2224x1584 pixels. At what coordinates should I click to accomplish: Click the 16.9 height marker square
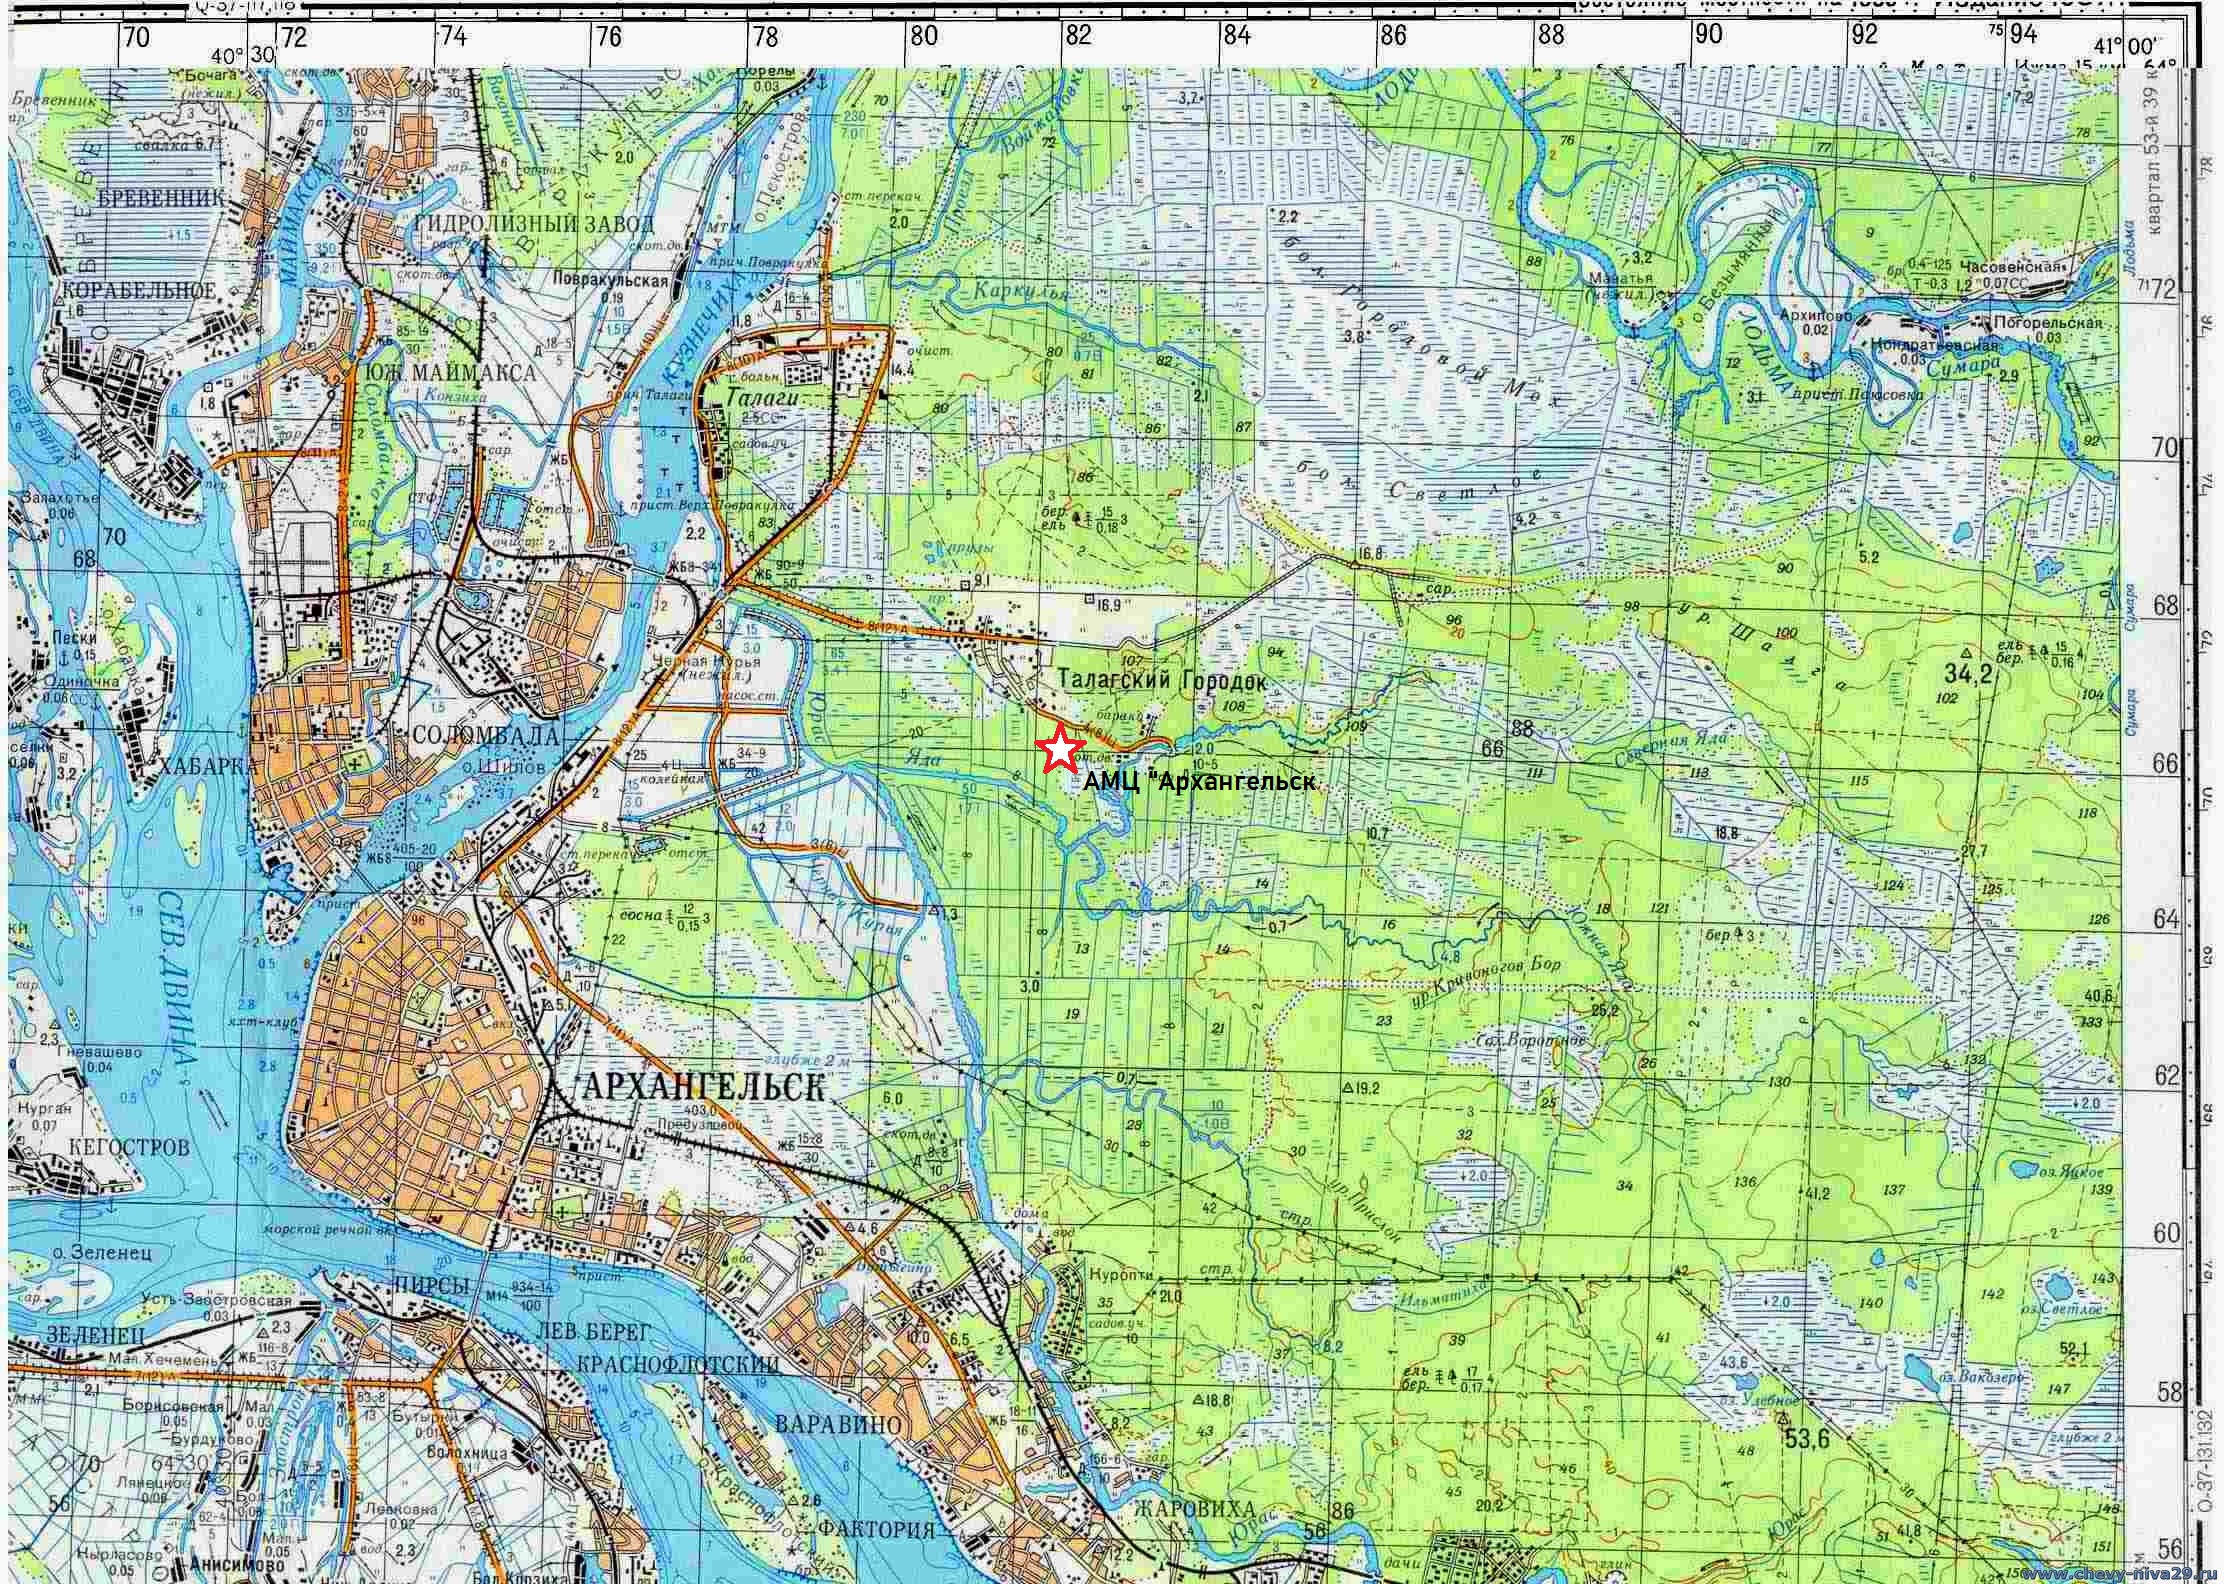pyautogui.click(x=1090, y=598)
